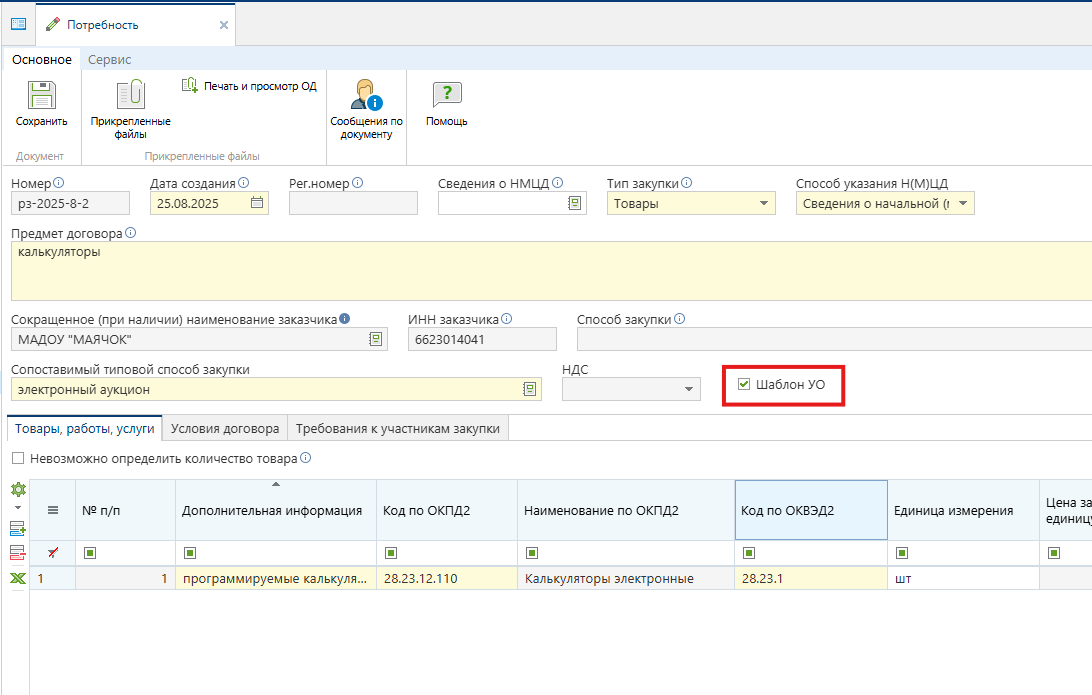Screen dimensions: 1092x695
Task: Open Товары, работы, услуги tab
Action: coord(84,428)
